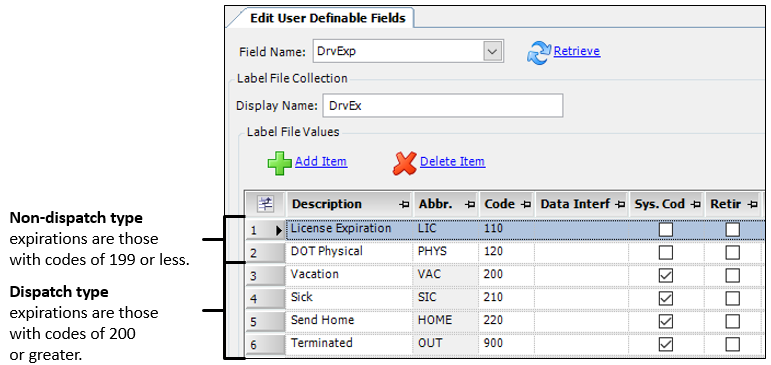The width and height of the screenshot is (771, 365).
Task: Click the Retrieve link
Action: 577,51
